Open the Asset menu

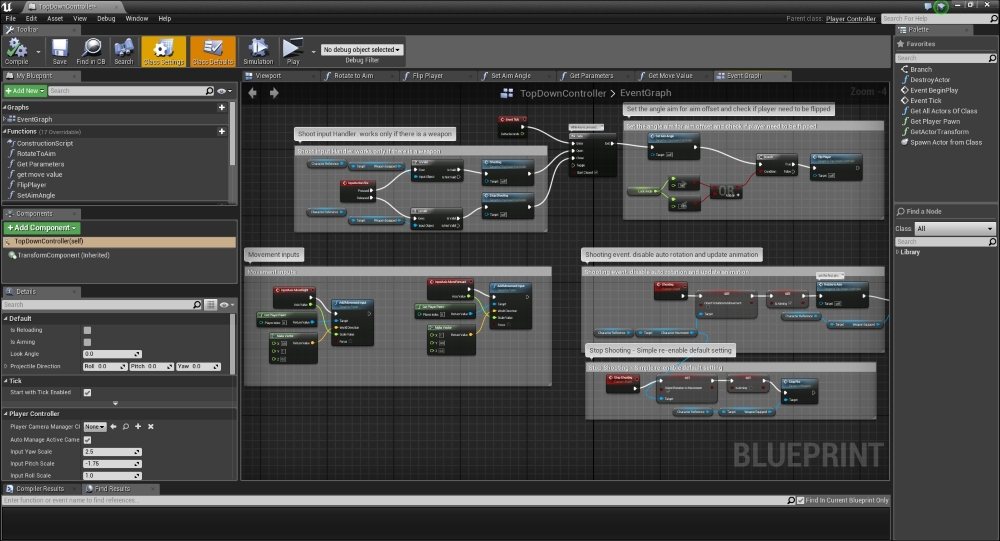(x=55, y=18)
